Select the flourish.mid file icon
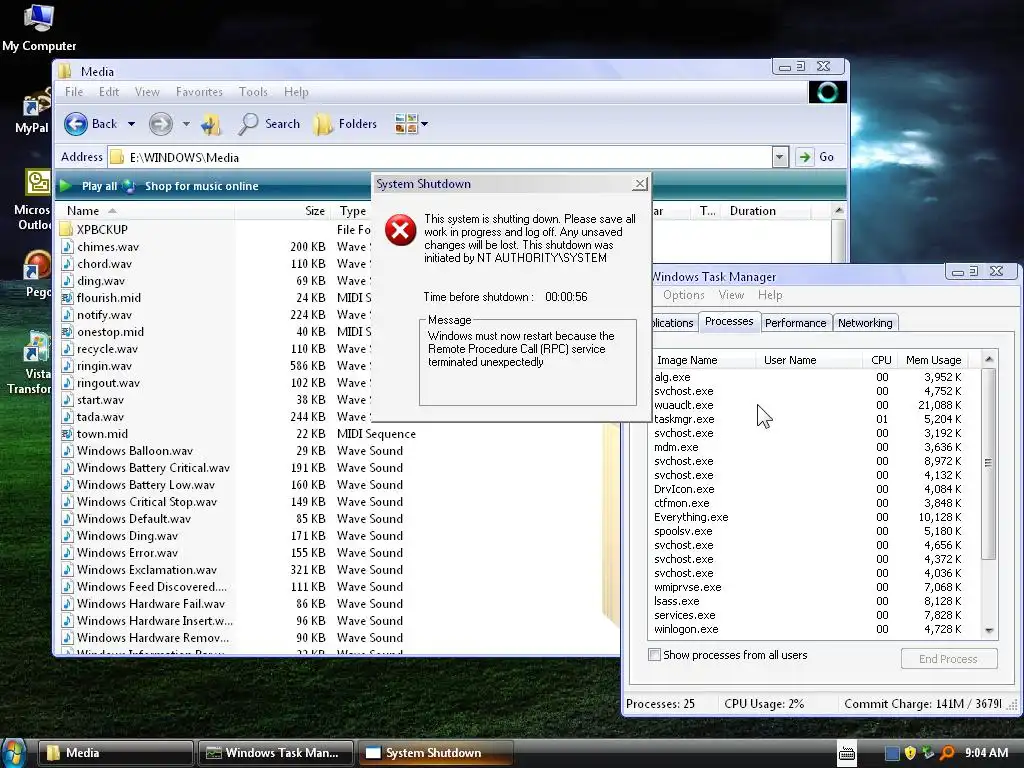 coord(67,298)
